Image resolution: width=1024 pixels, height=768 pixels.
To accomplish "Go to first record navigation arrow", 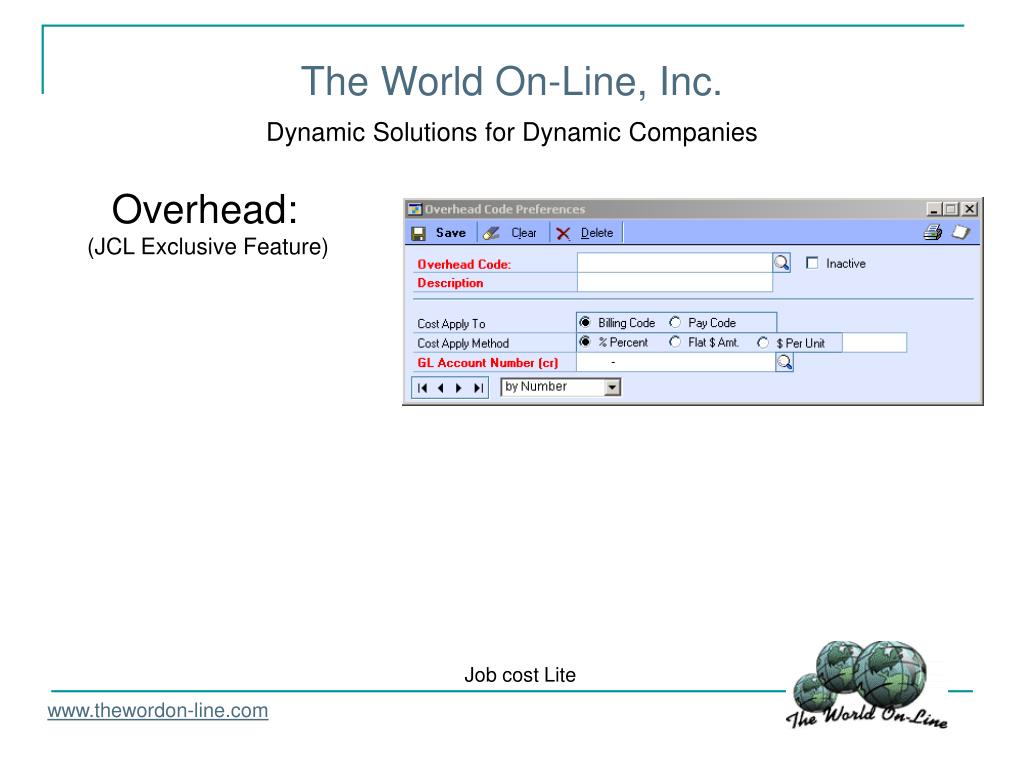I will tap(423, 388).
